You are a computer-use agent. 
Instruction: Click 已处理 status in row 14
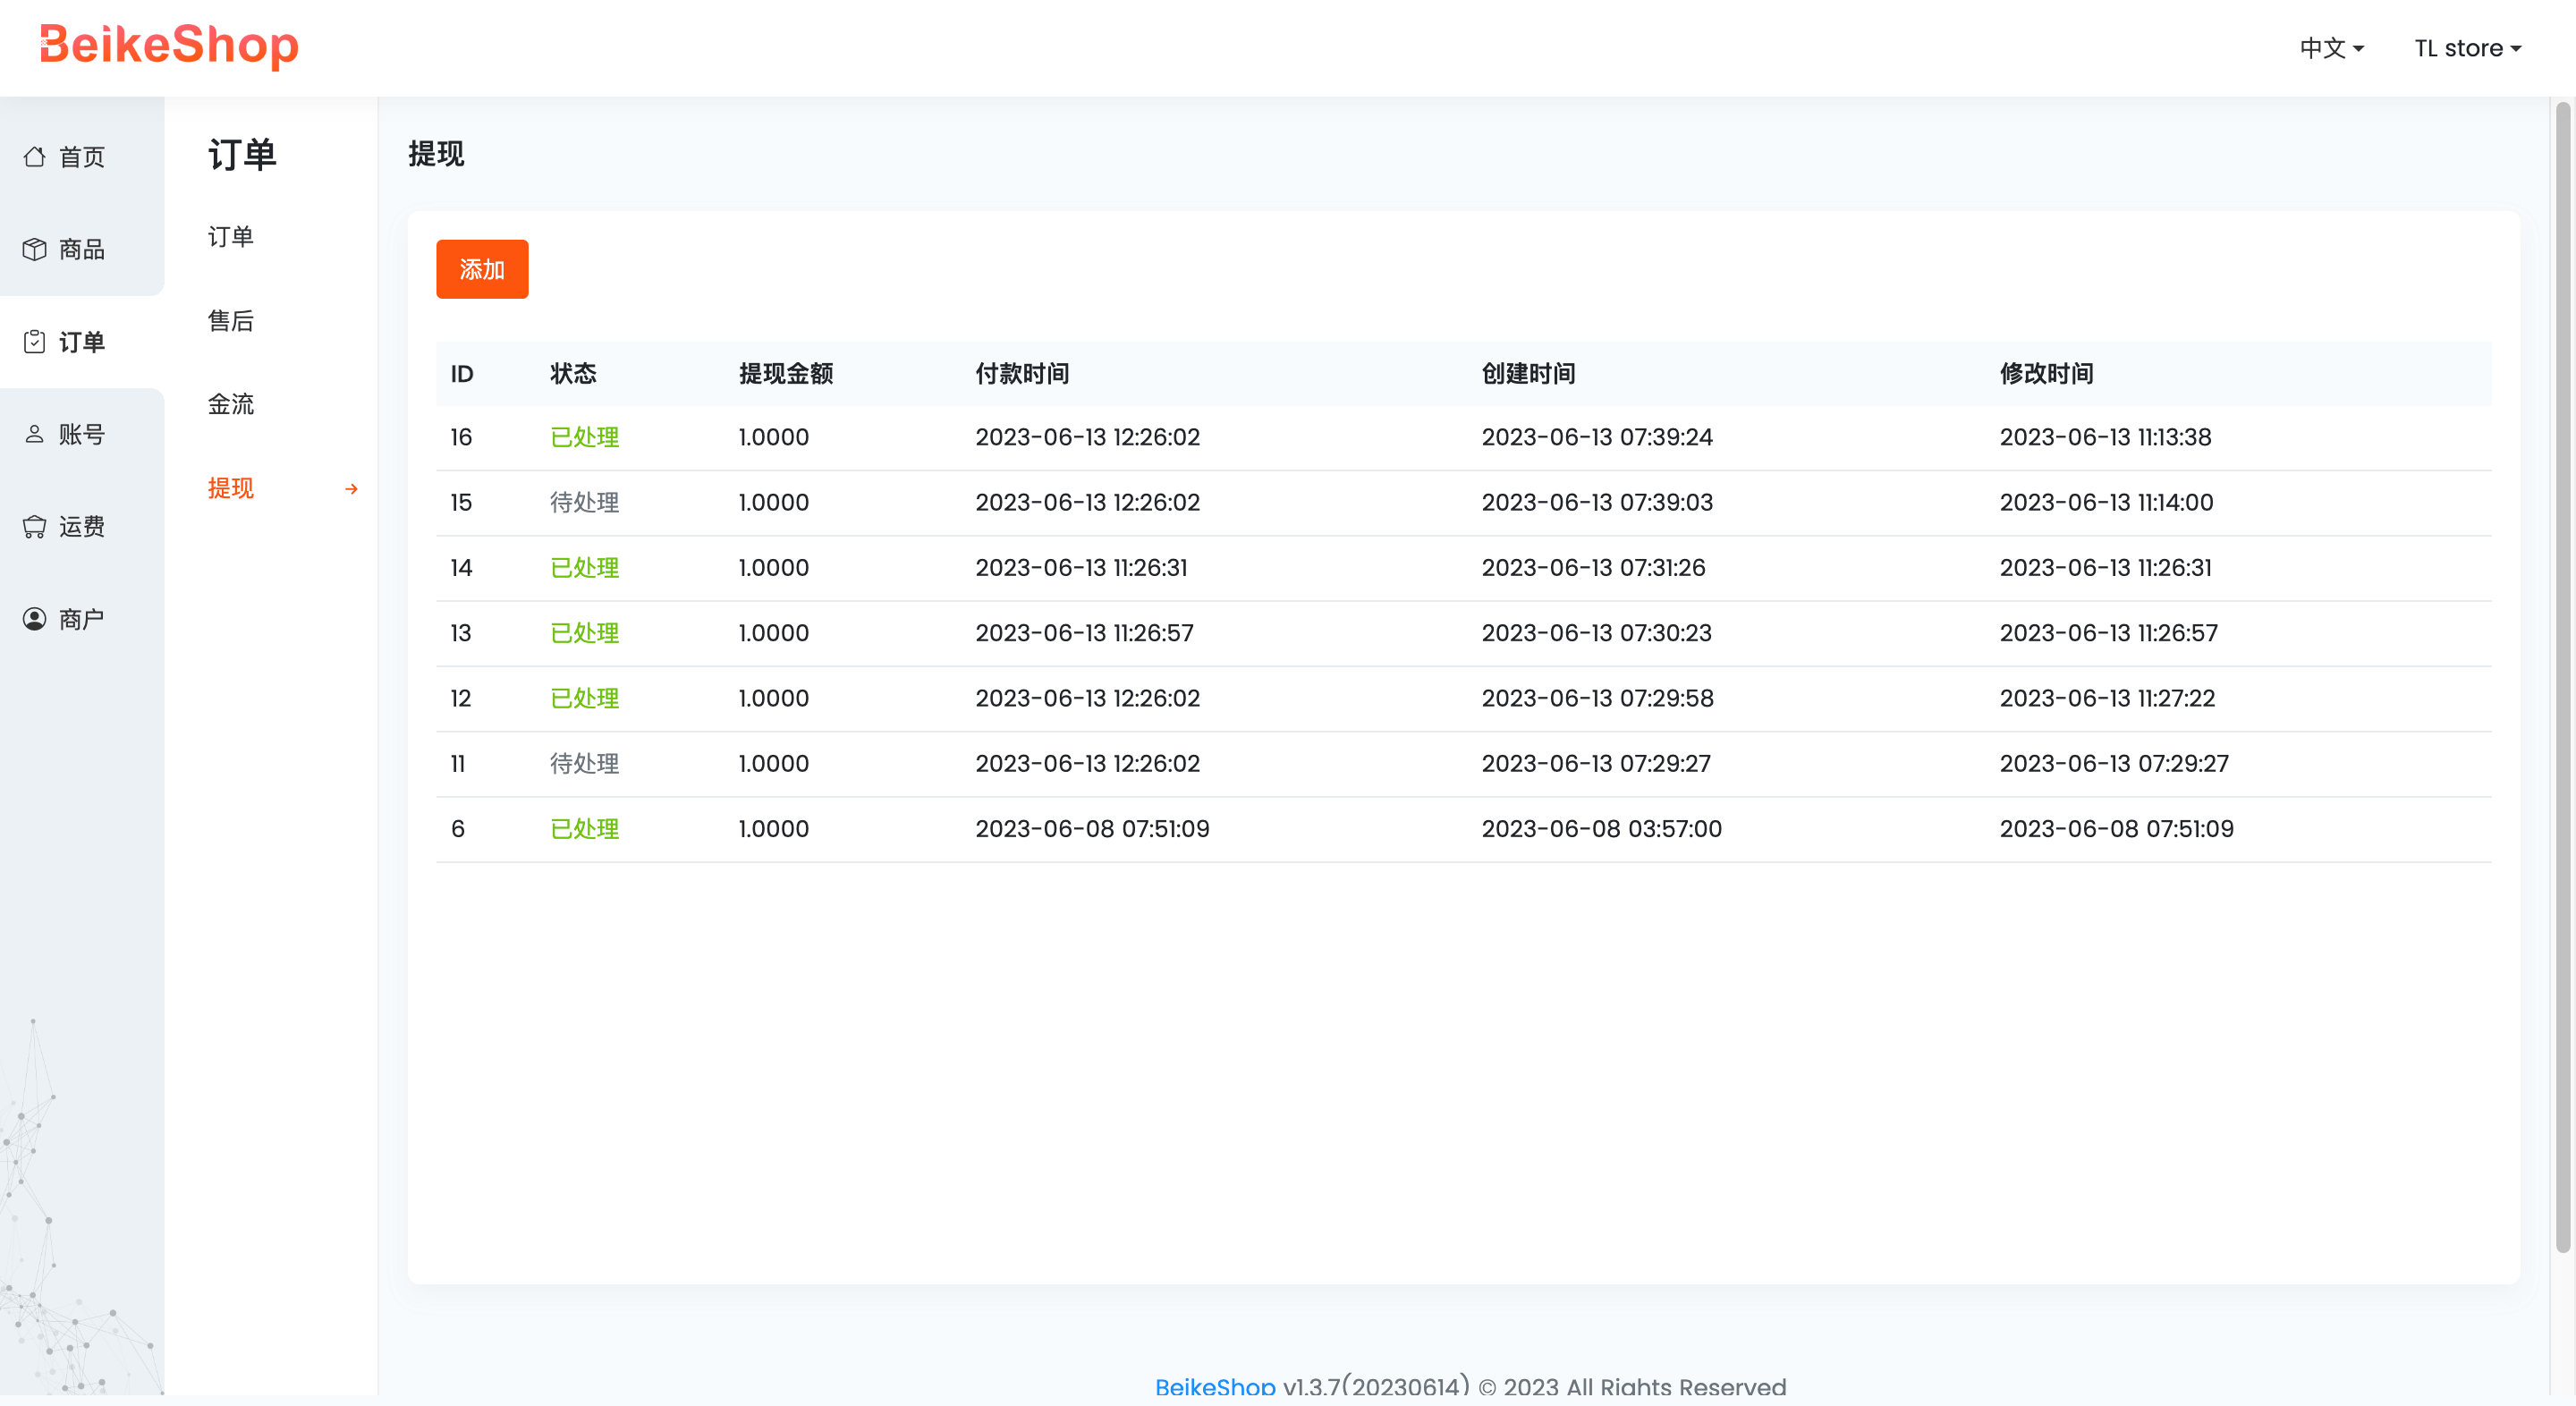(585, 568)
